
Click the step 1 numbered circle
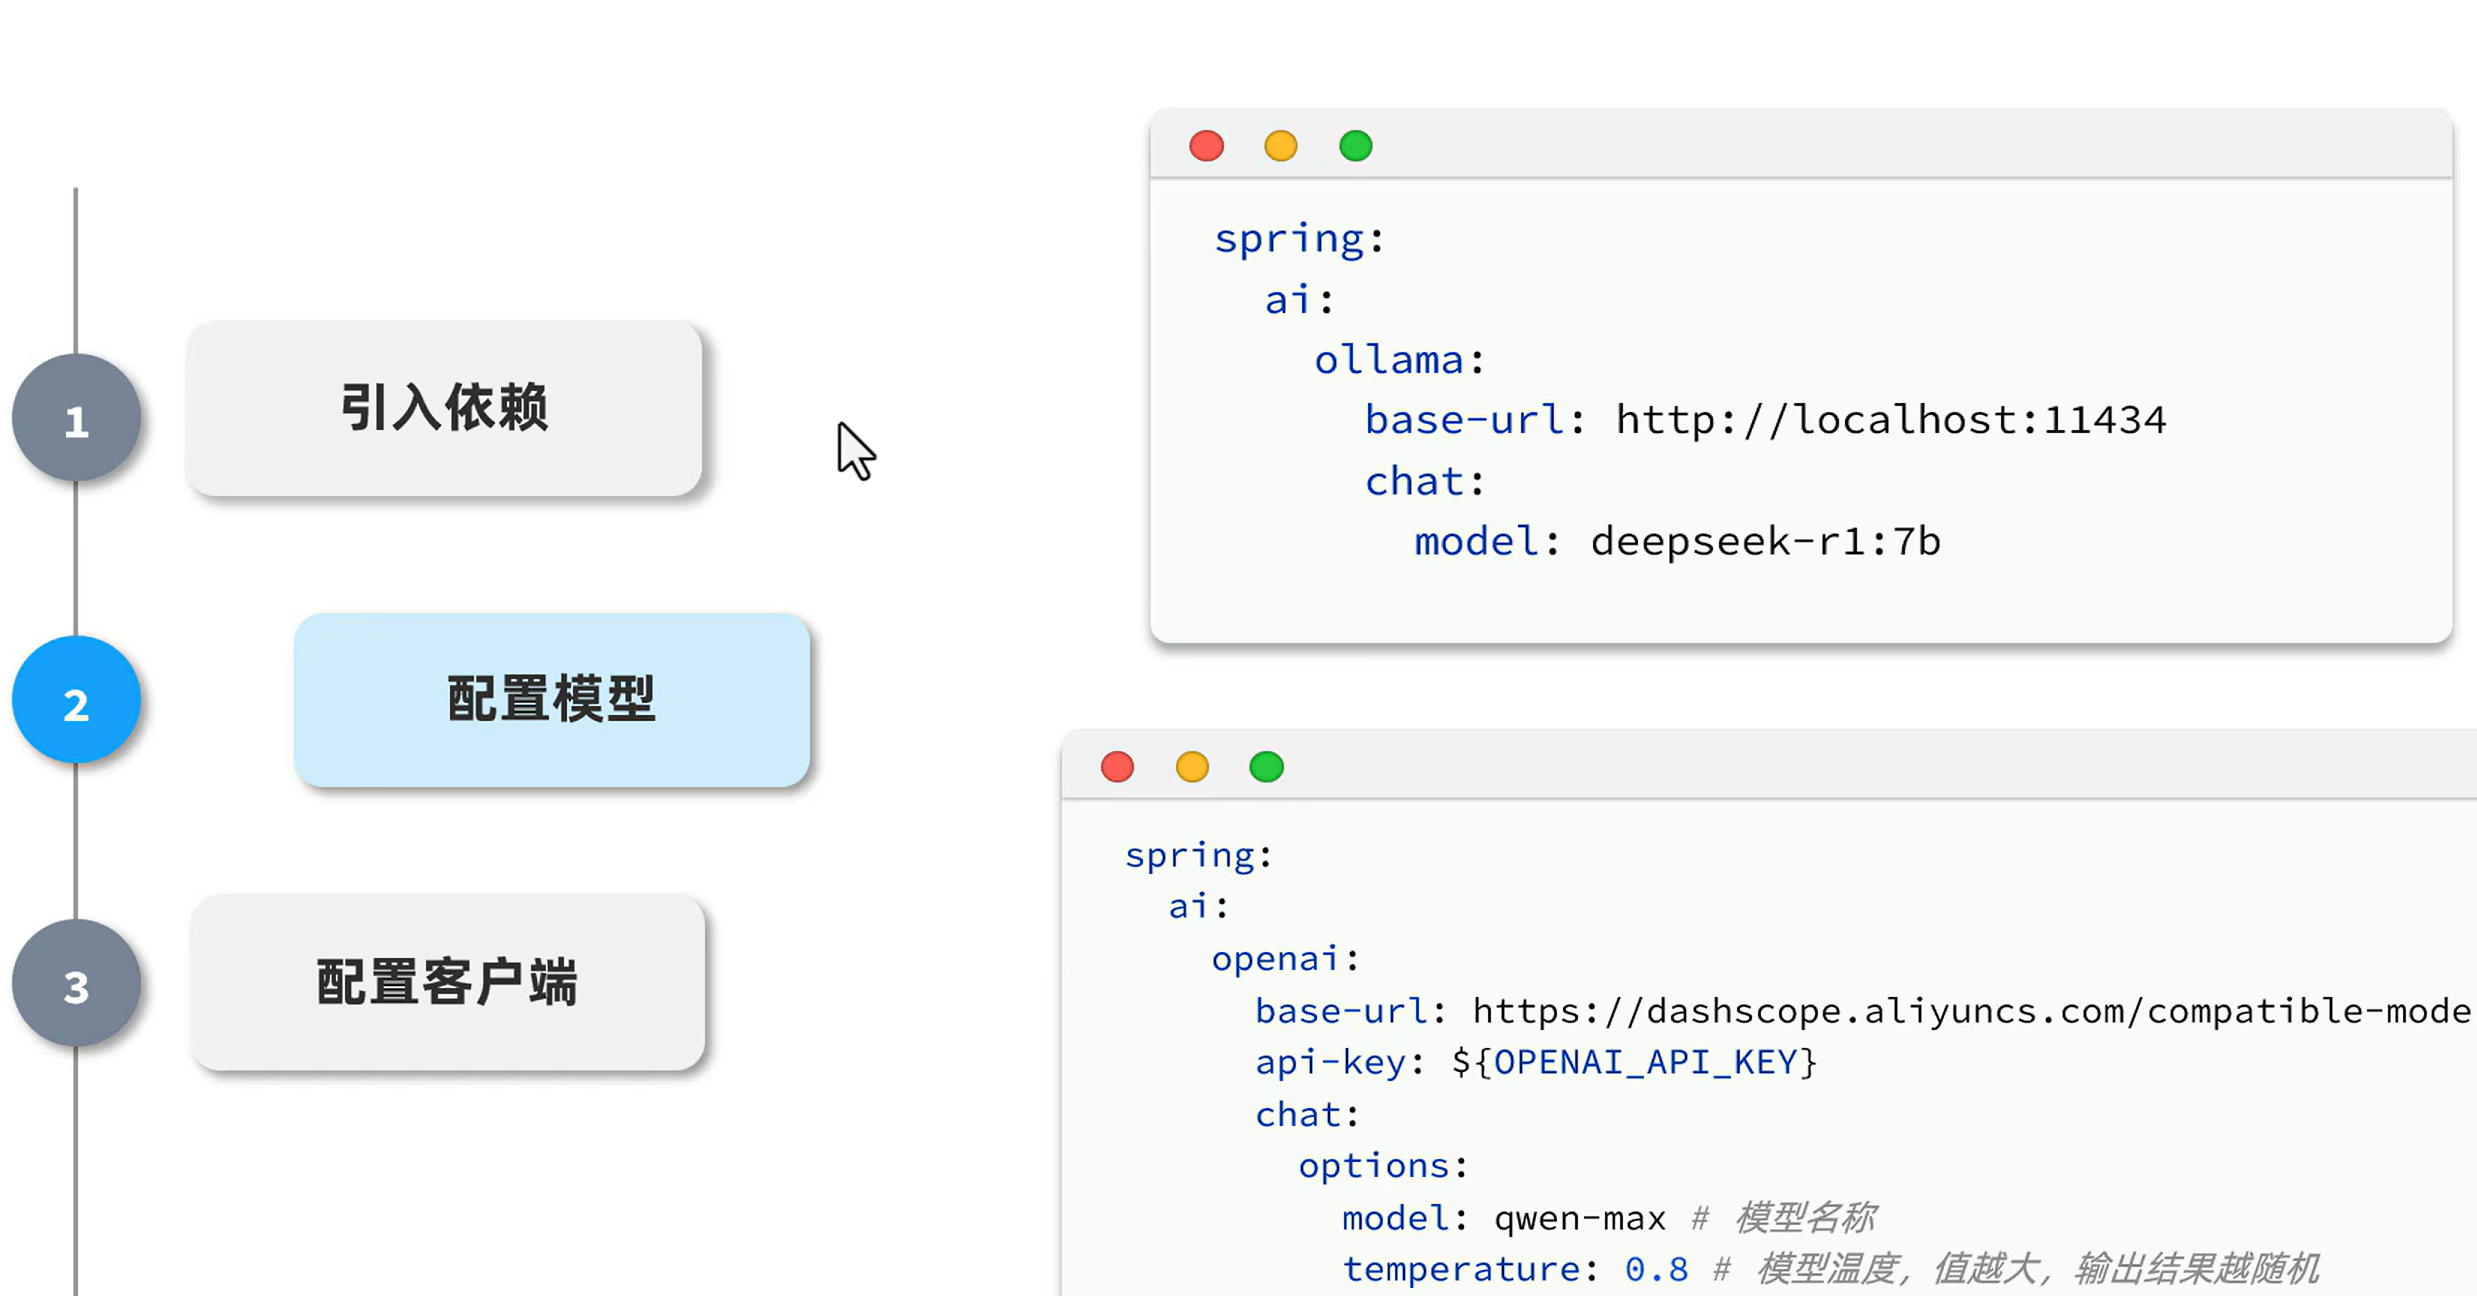[76, 419]
